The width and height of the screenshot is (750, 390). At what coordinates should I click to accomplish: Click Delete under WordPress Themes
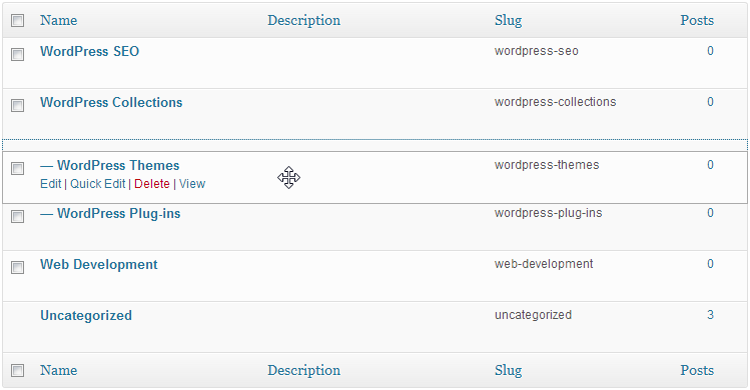coord(152,184)
